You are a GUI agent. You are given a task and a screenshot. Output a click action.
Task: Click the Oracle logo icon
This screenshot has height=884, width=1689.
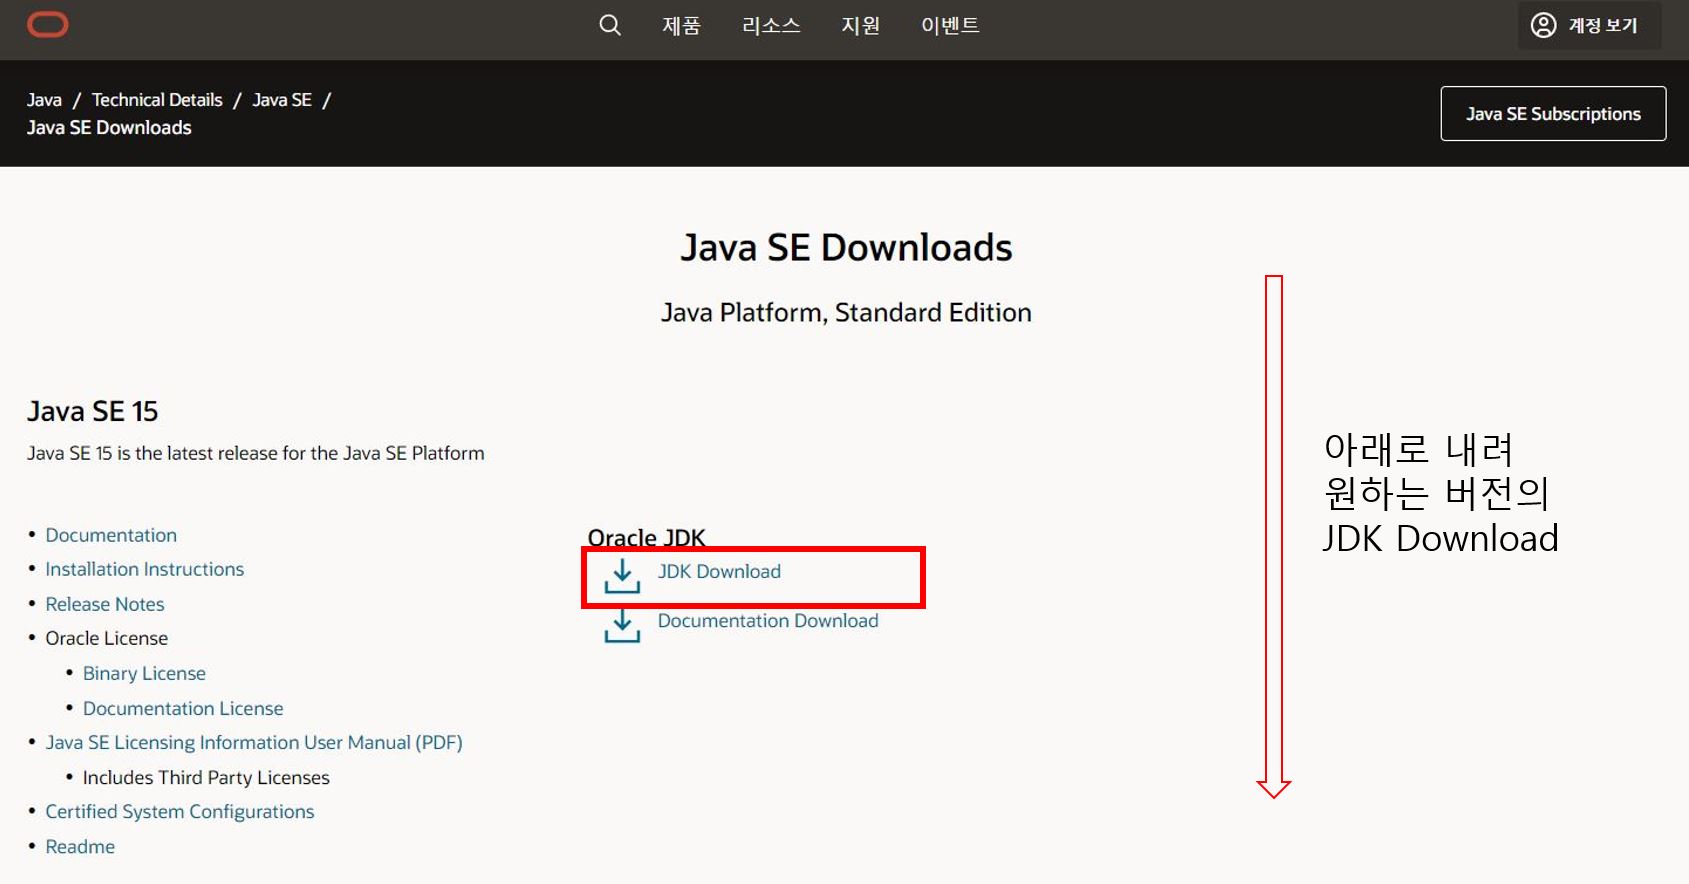coord(47,25)
